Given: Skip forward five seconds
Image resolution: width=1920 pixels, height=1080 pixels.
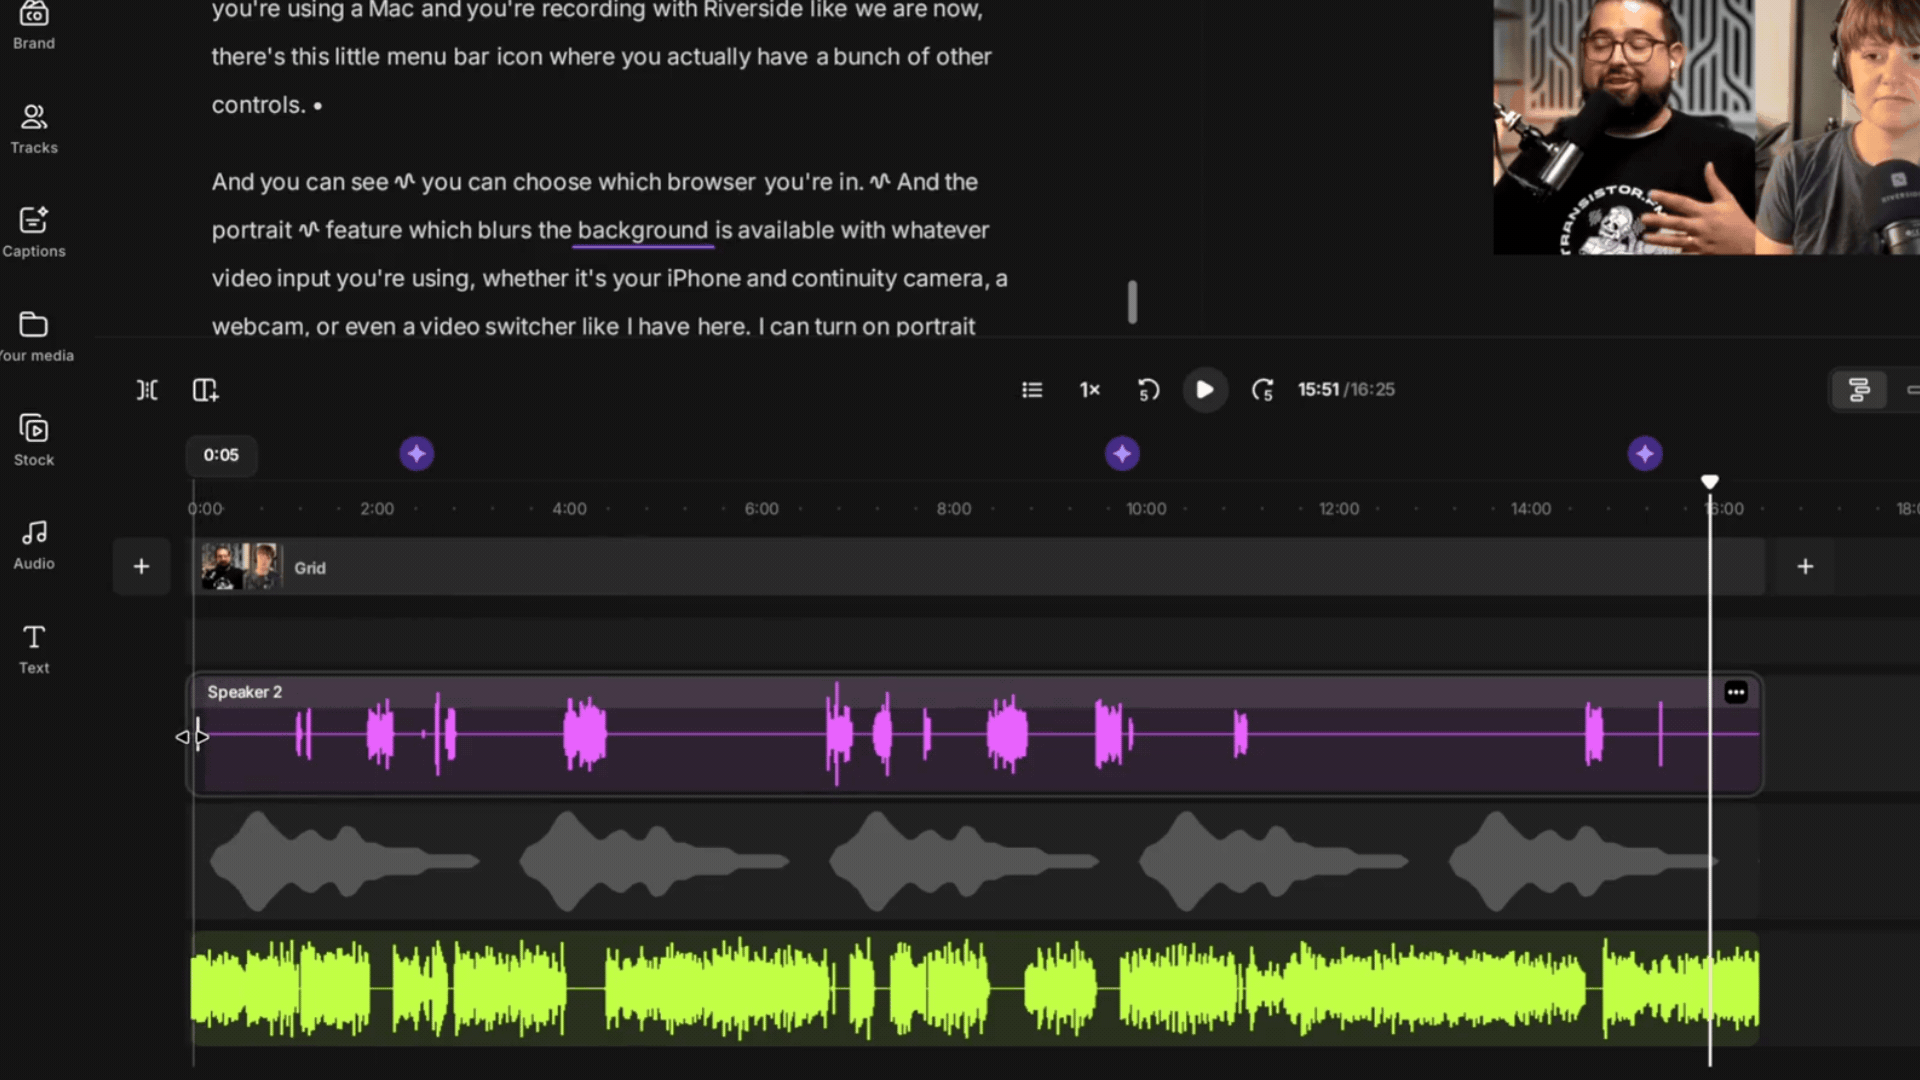Looking at the screenshot, I should point(1263,390).
